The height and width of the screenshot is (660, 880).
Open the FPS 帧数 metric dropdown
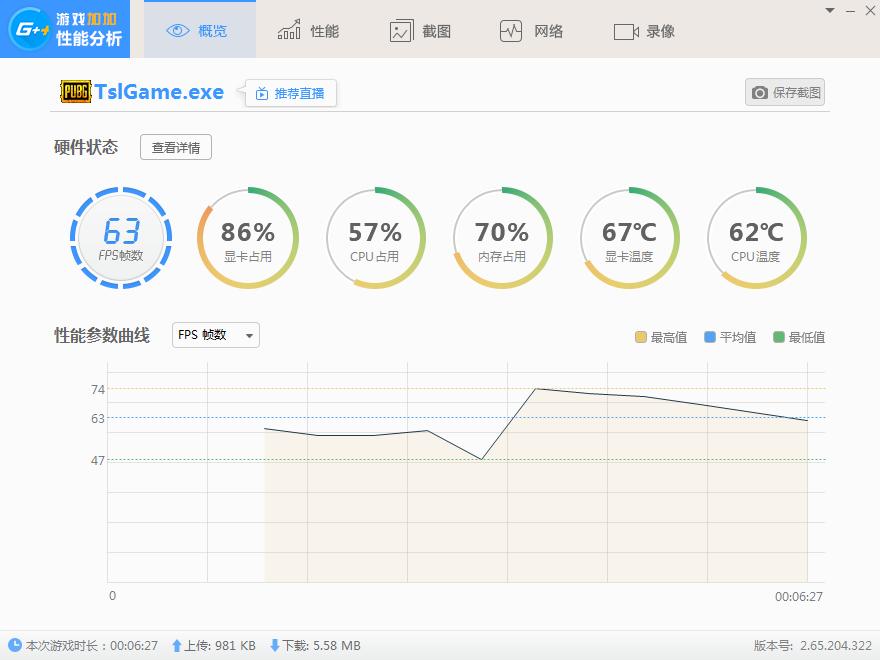pos(214,336)
